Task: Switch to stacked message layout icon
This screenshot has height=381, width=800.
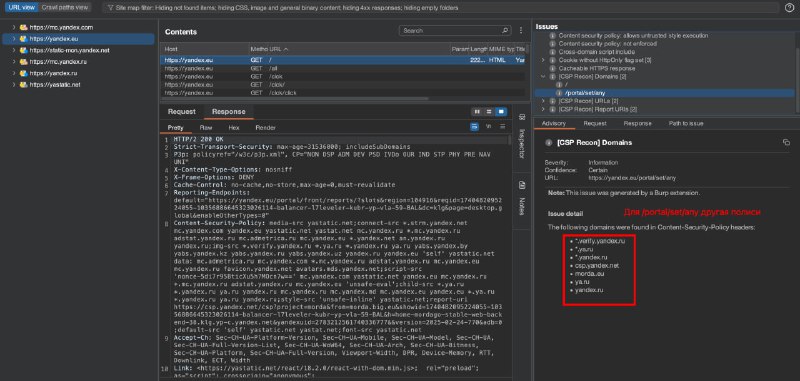Action: coord(489,112)
